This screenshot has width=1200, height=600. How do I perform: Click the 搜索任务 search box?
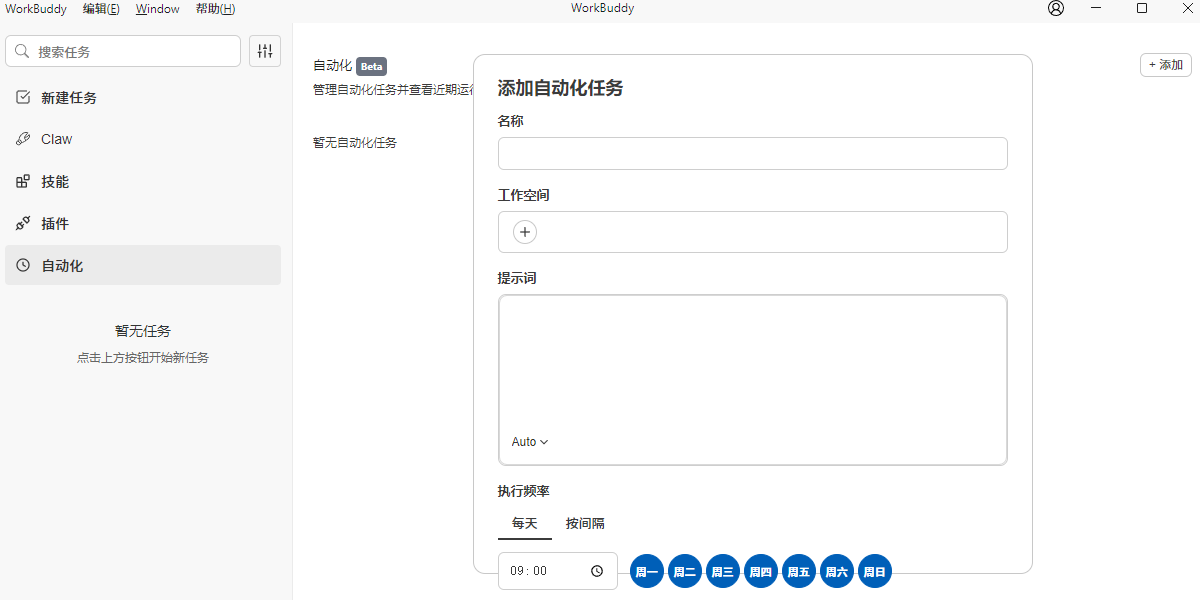coord(123,51)
